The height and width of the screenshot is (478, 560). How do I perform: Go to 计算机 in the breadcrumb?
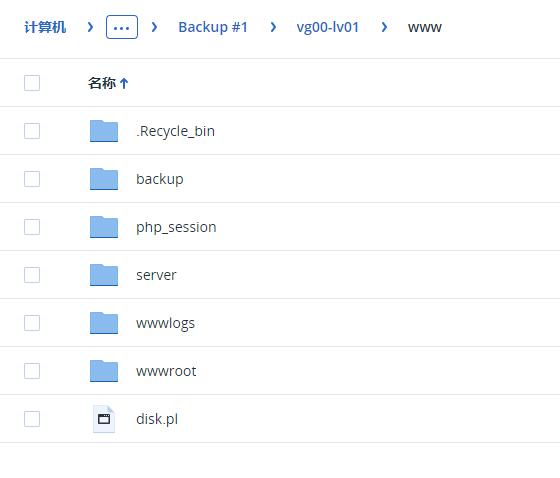[x=45, y=27]
